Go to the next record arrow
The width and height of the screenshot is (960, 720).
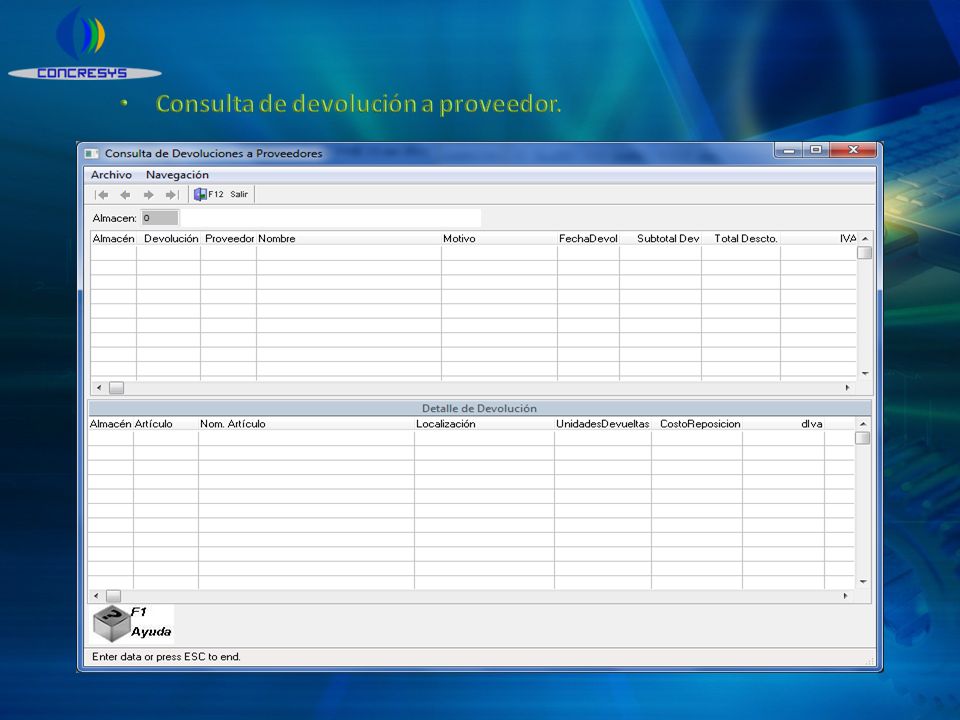[x=148, y=195]
